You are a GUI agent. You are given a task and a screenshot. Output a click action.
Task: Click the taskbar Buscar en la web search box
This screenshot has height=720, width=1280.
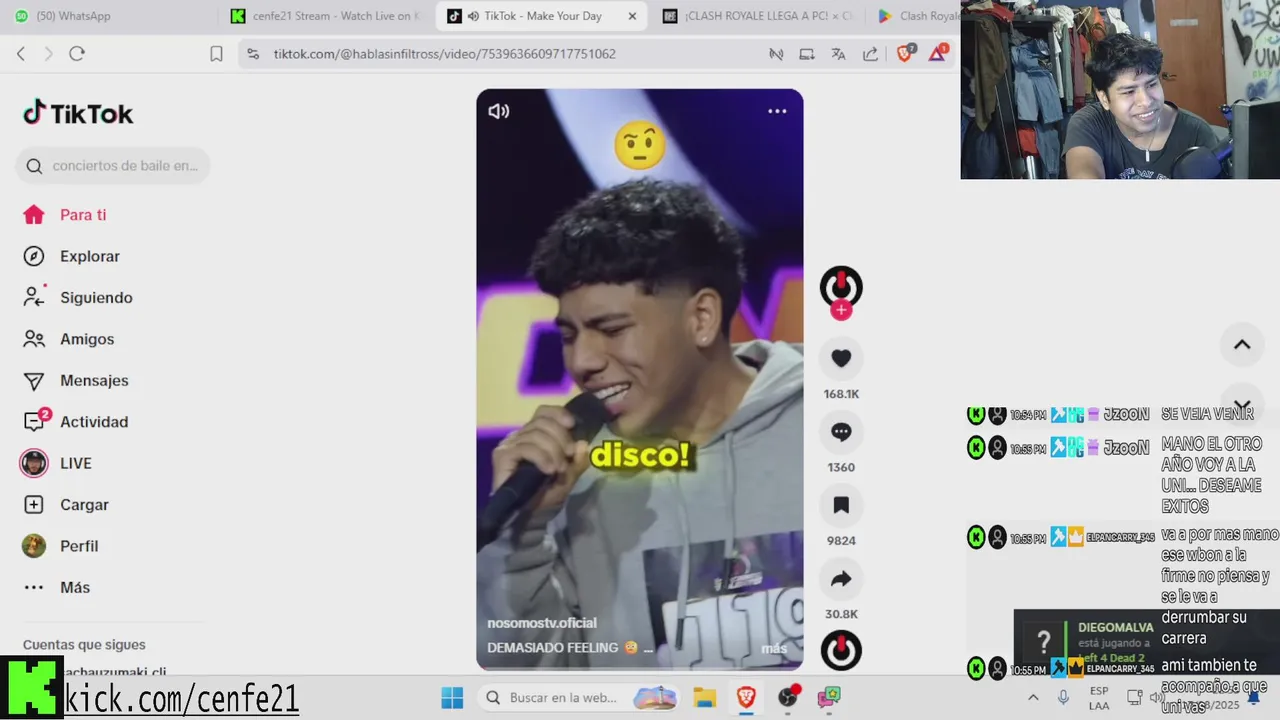(x=580, y=697)
